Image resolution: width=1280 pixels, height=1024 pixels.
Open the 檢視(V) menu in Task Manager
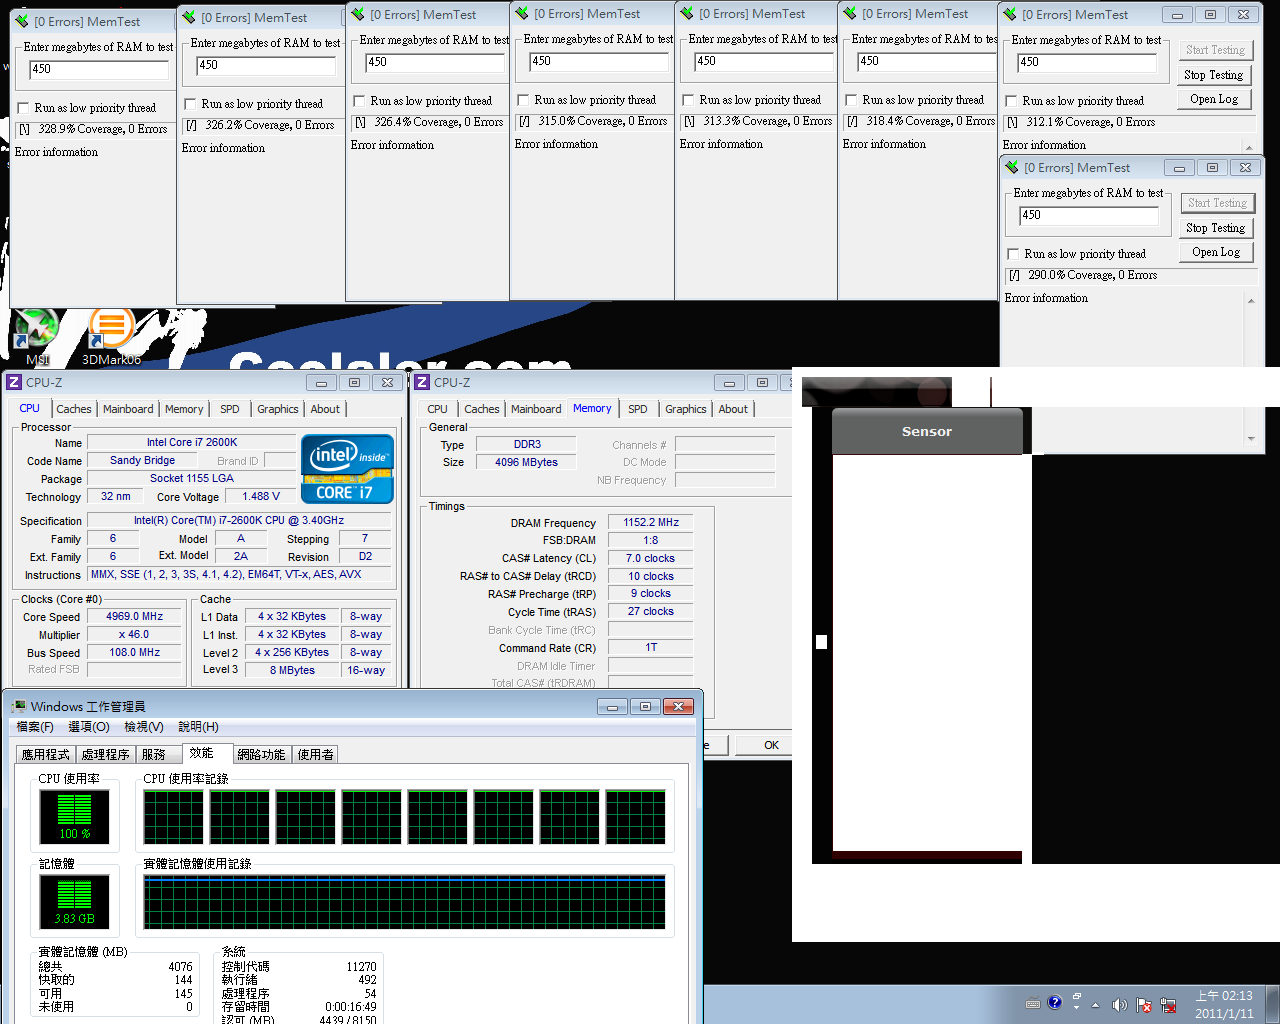click(x=144, y=727)
